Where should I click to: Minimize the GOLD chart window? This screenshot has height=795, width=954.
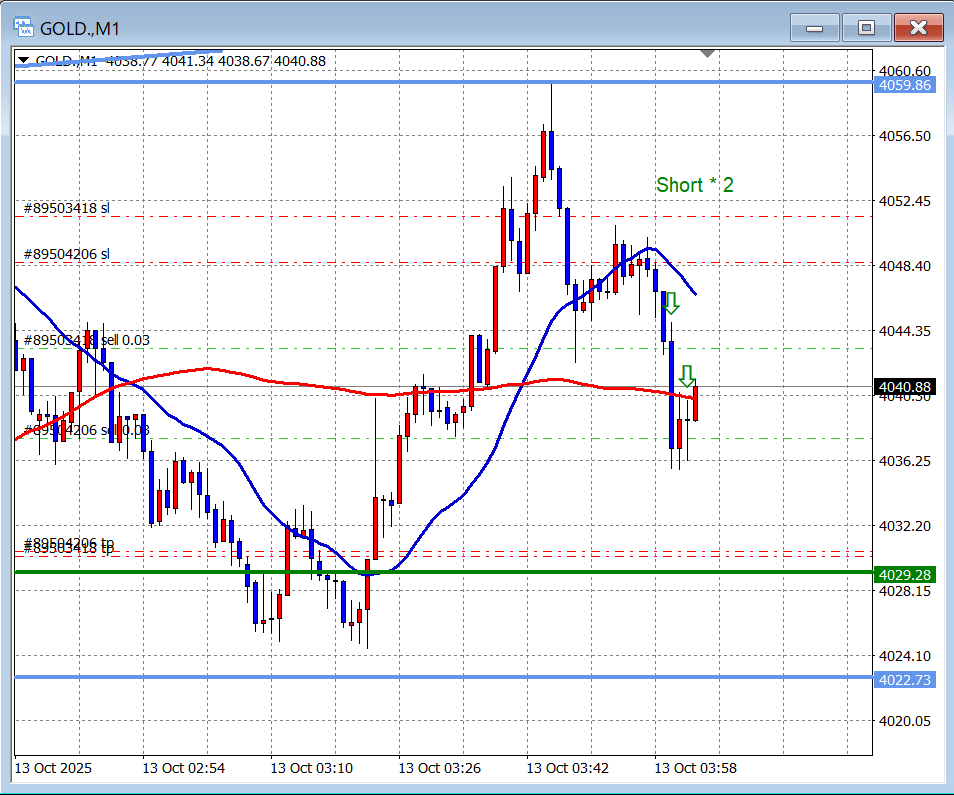[815, 28]
